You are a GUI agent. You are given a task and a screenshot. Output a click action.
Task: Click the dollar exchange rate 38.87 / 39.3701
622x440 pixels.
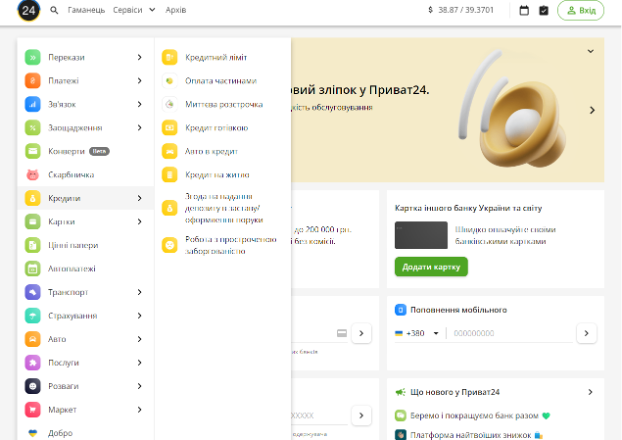tap(461, 10)
